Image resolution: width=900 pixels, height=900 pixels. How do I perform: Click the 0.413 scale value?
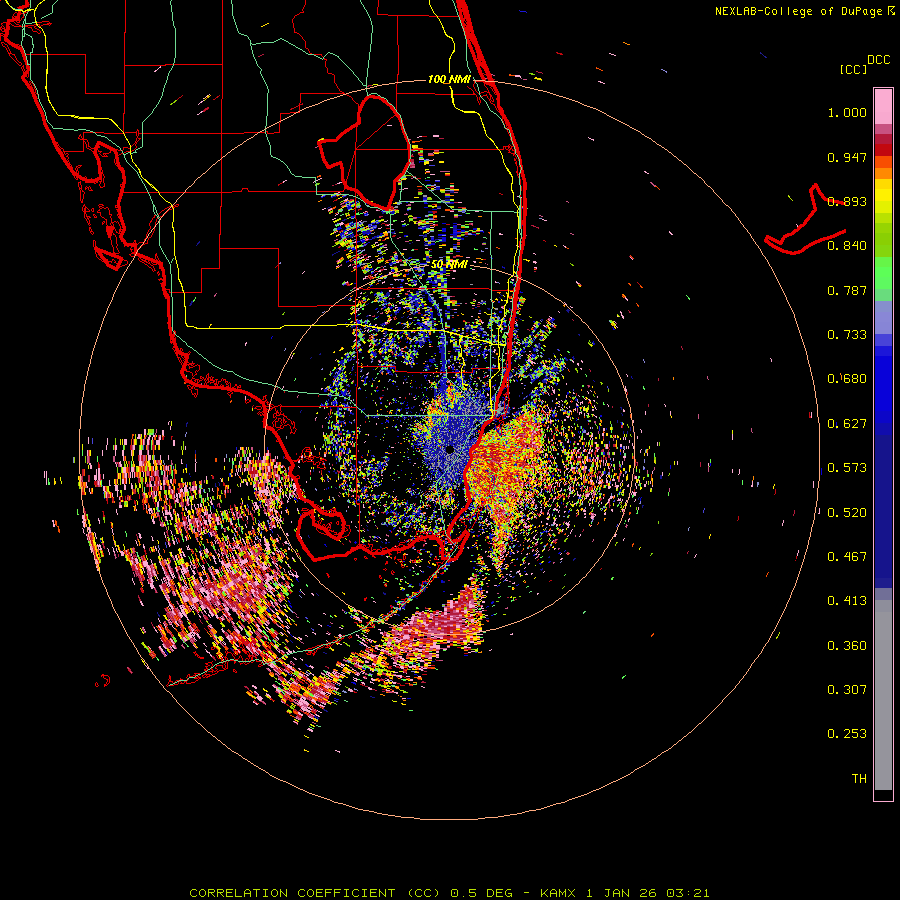point(847,601)
